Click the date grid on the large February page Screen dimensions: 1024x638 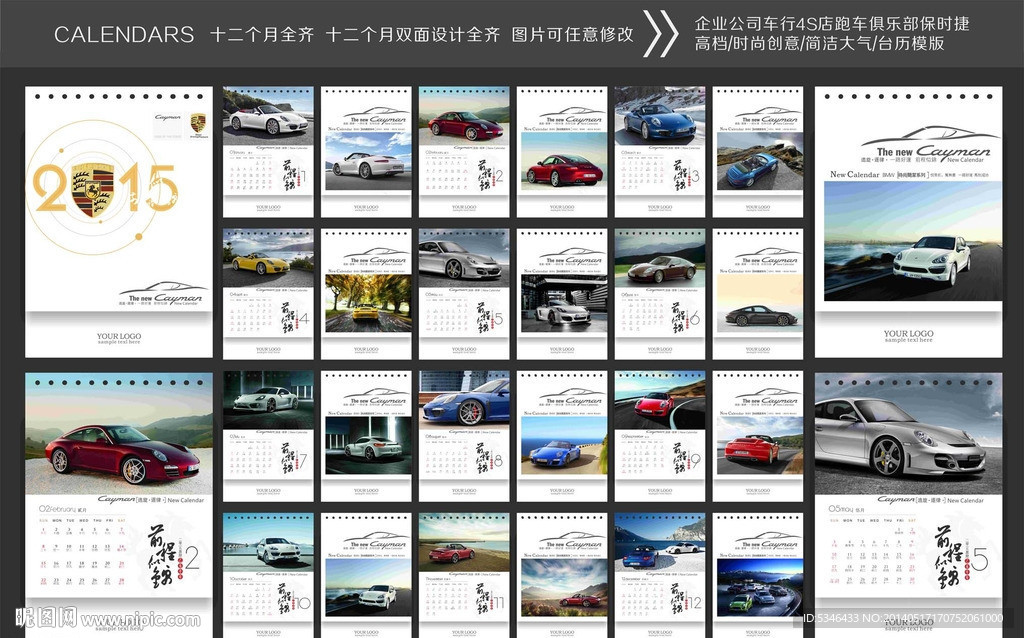click(82, 551)
